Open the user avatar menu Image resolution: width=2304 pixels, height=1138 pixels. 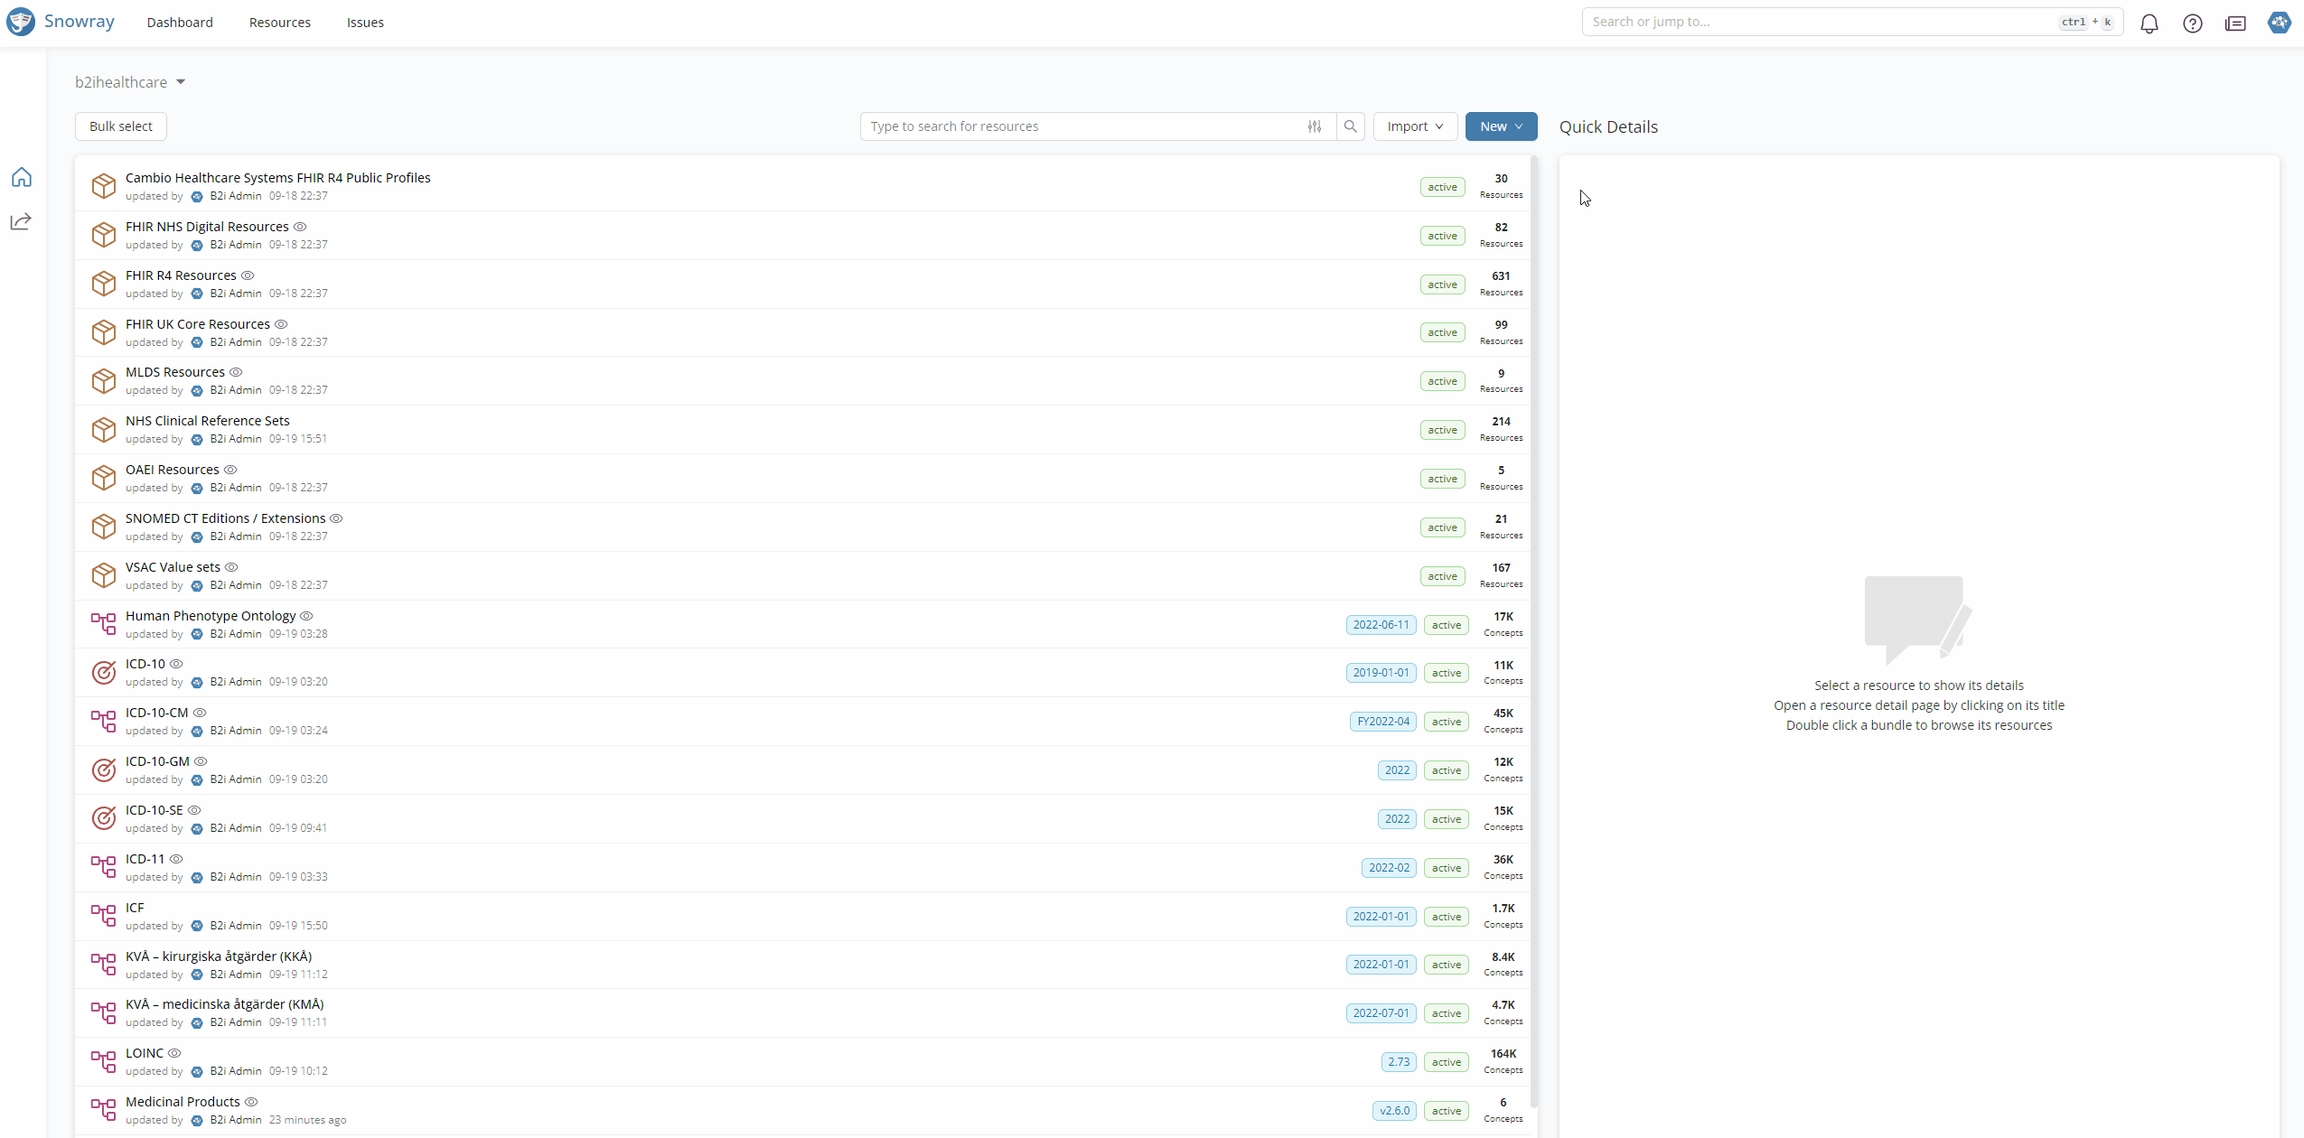(x=2279, y=22)
